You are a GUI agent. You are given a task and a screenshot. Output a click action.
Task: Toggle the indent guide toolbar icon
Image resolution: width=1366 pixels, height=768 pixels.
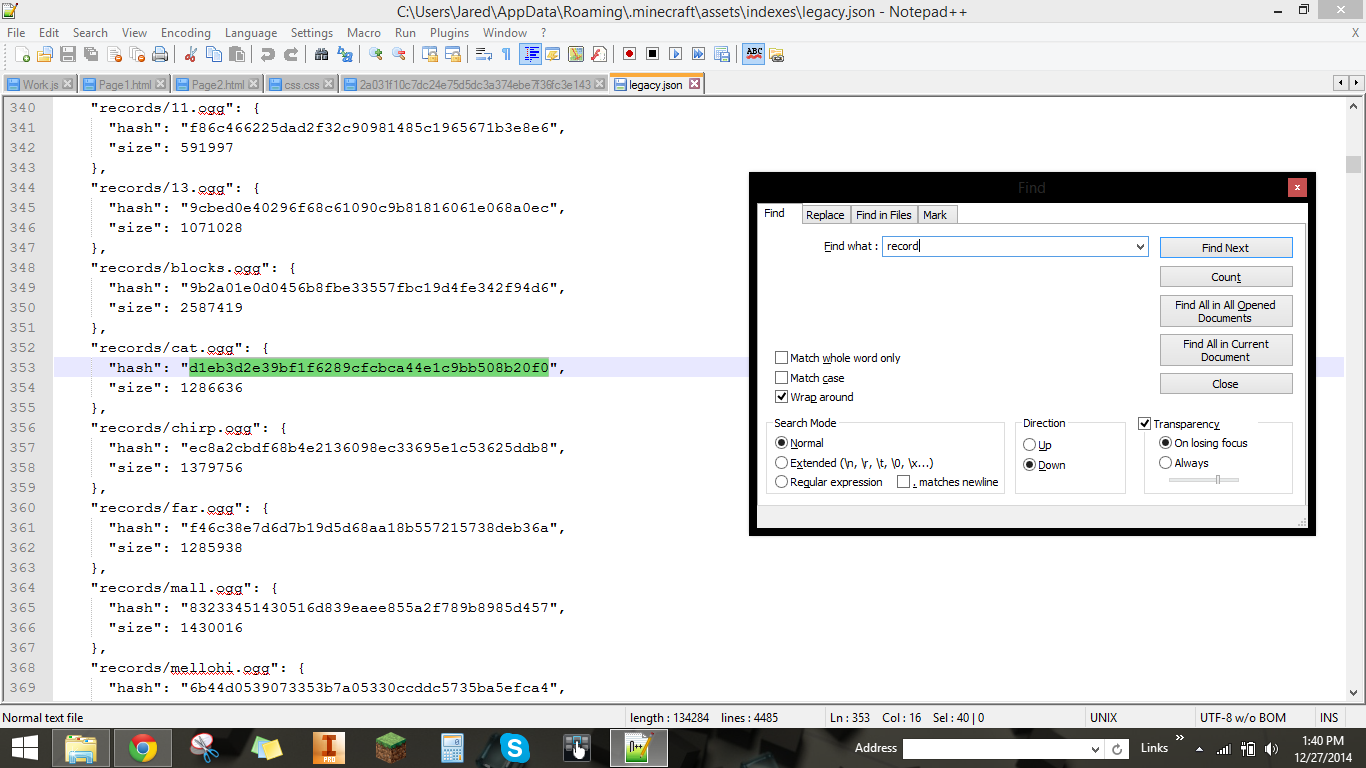click(x=530, y=54)
